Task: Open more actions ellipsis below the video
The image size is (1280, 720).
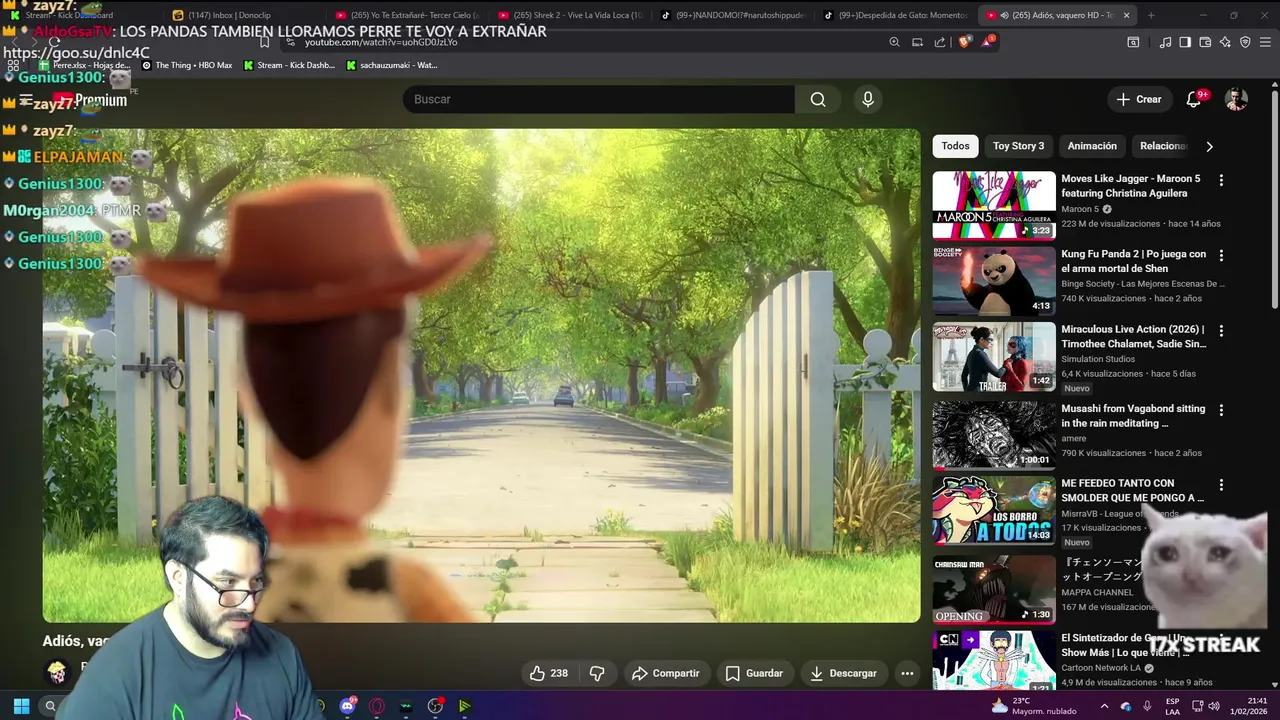Action: [907, 673]
